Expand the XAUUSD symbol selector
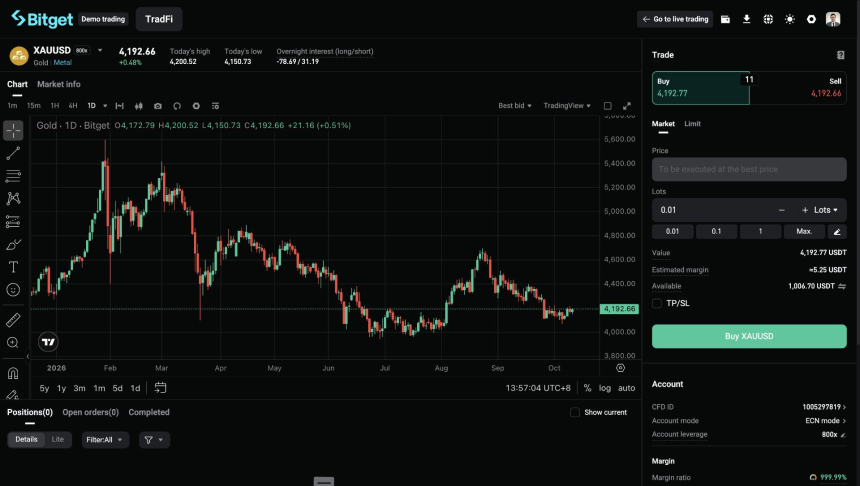The width and height of the screenshot is (860, 486). pyautogui.click(x=100, y=50)
